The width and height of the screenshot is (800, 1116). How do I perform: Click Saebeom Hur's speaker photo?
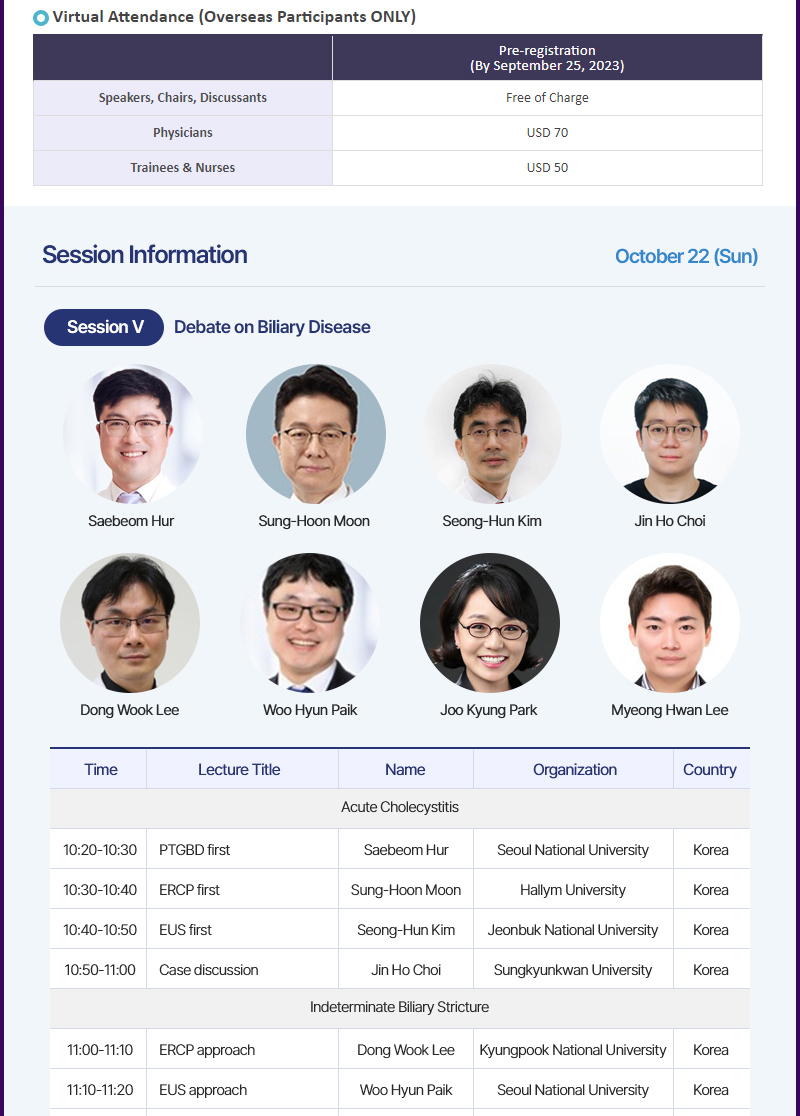point(132,434)
